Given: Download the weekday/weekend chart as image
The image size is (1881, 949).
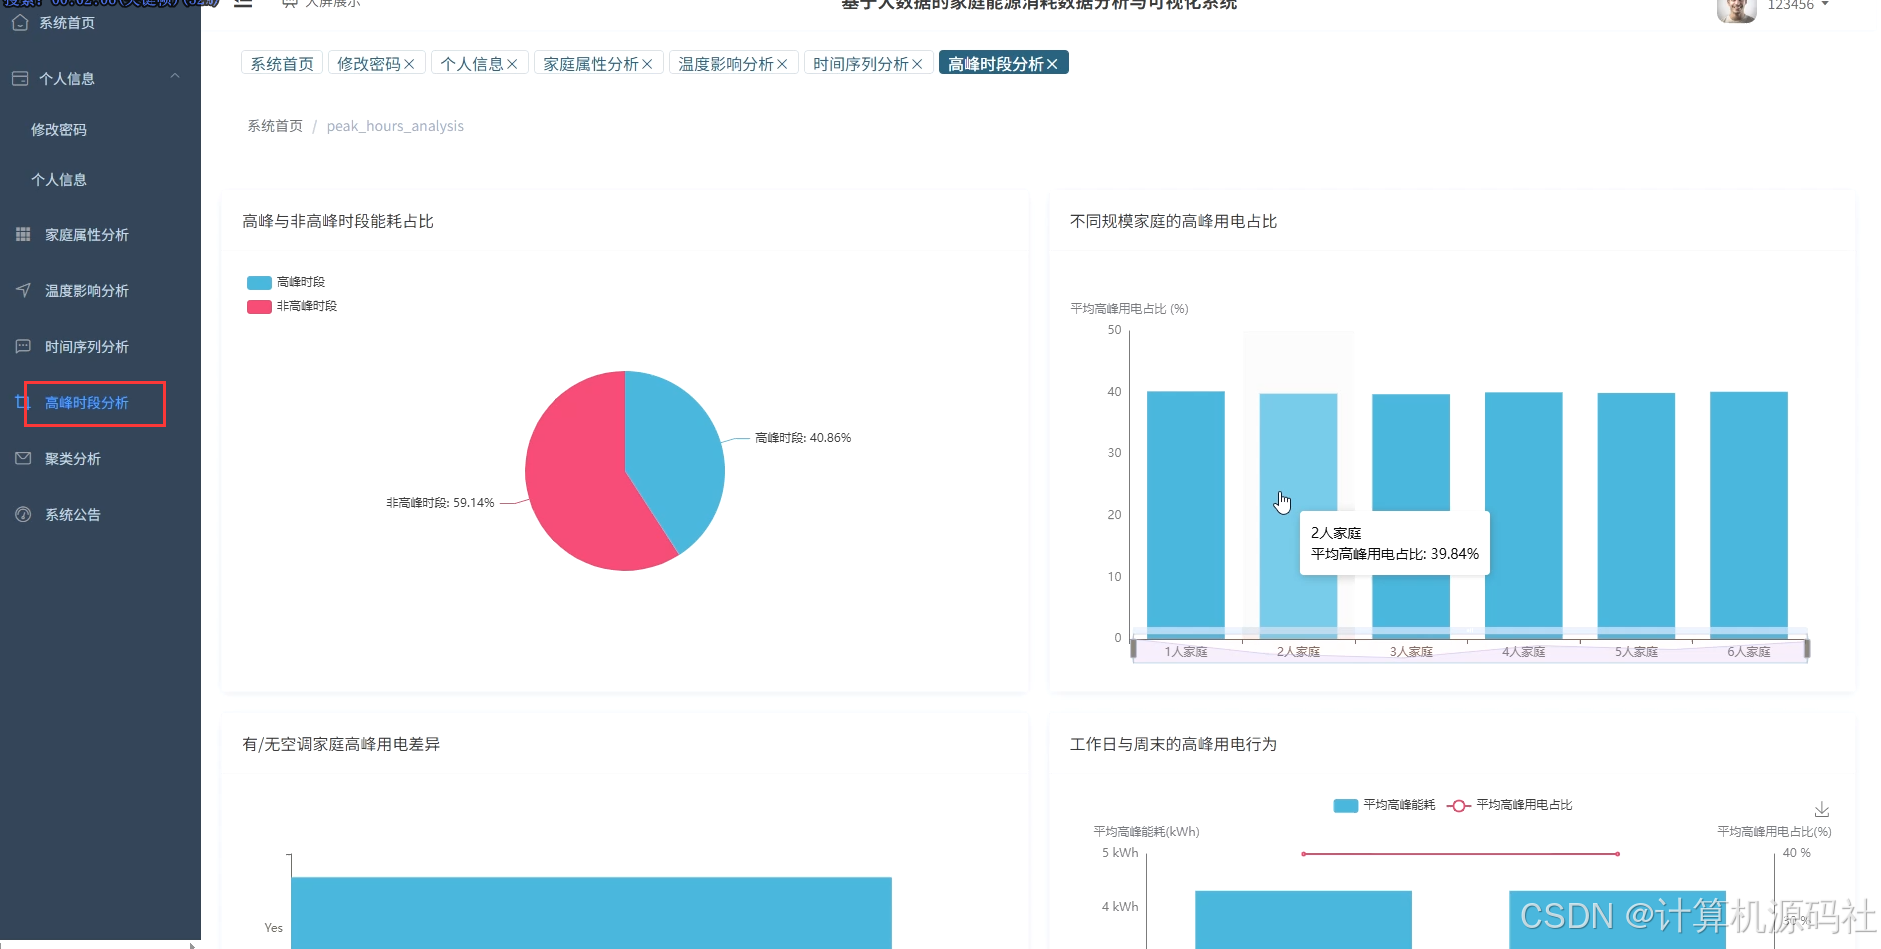Looking at the screenshot, I should click(1822, 809).
